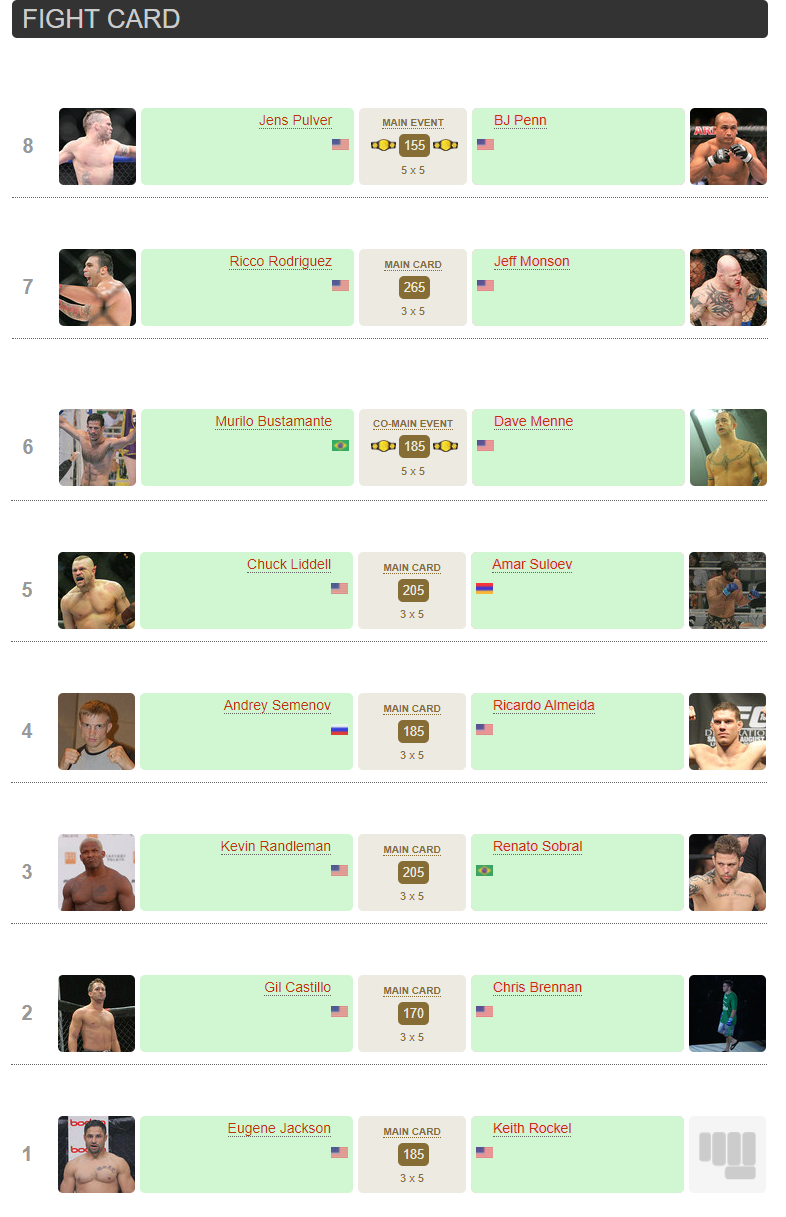
Task: Click the Brazil flag under Murilo Bustamante
Action: 340,445
